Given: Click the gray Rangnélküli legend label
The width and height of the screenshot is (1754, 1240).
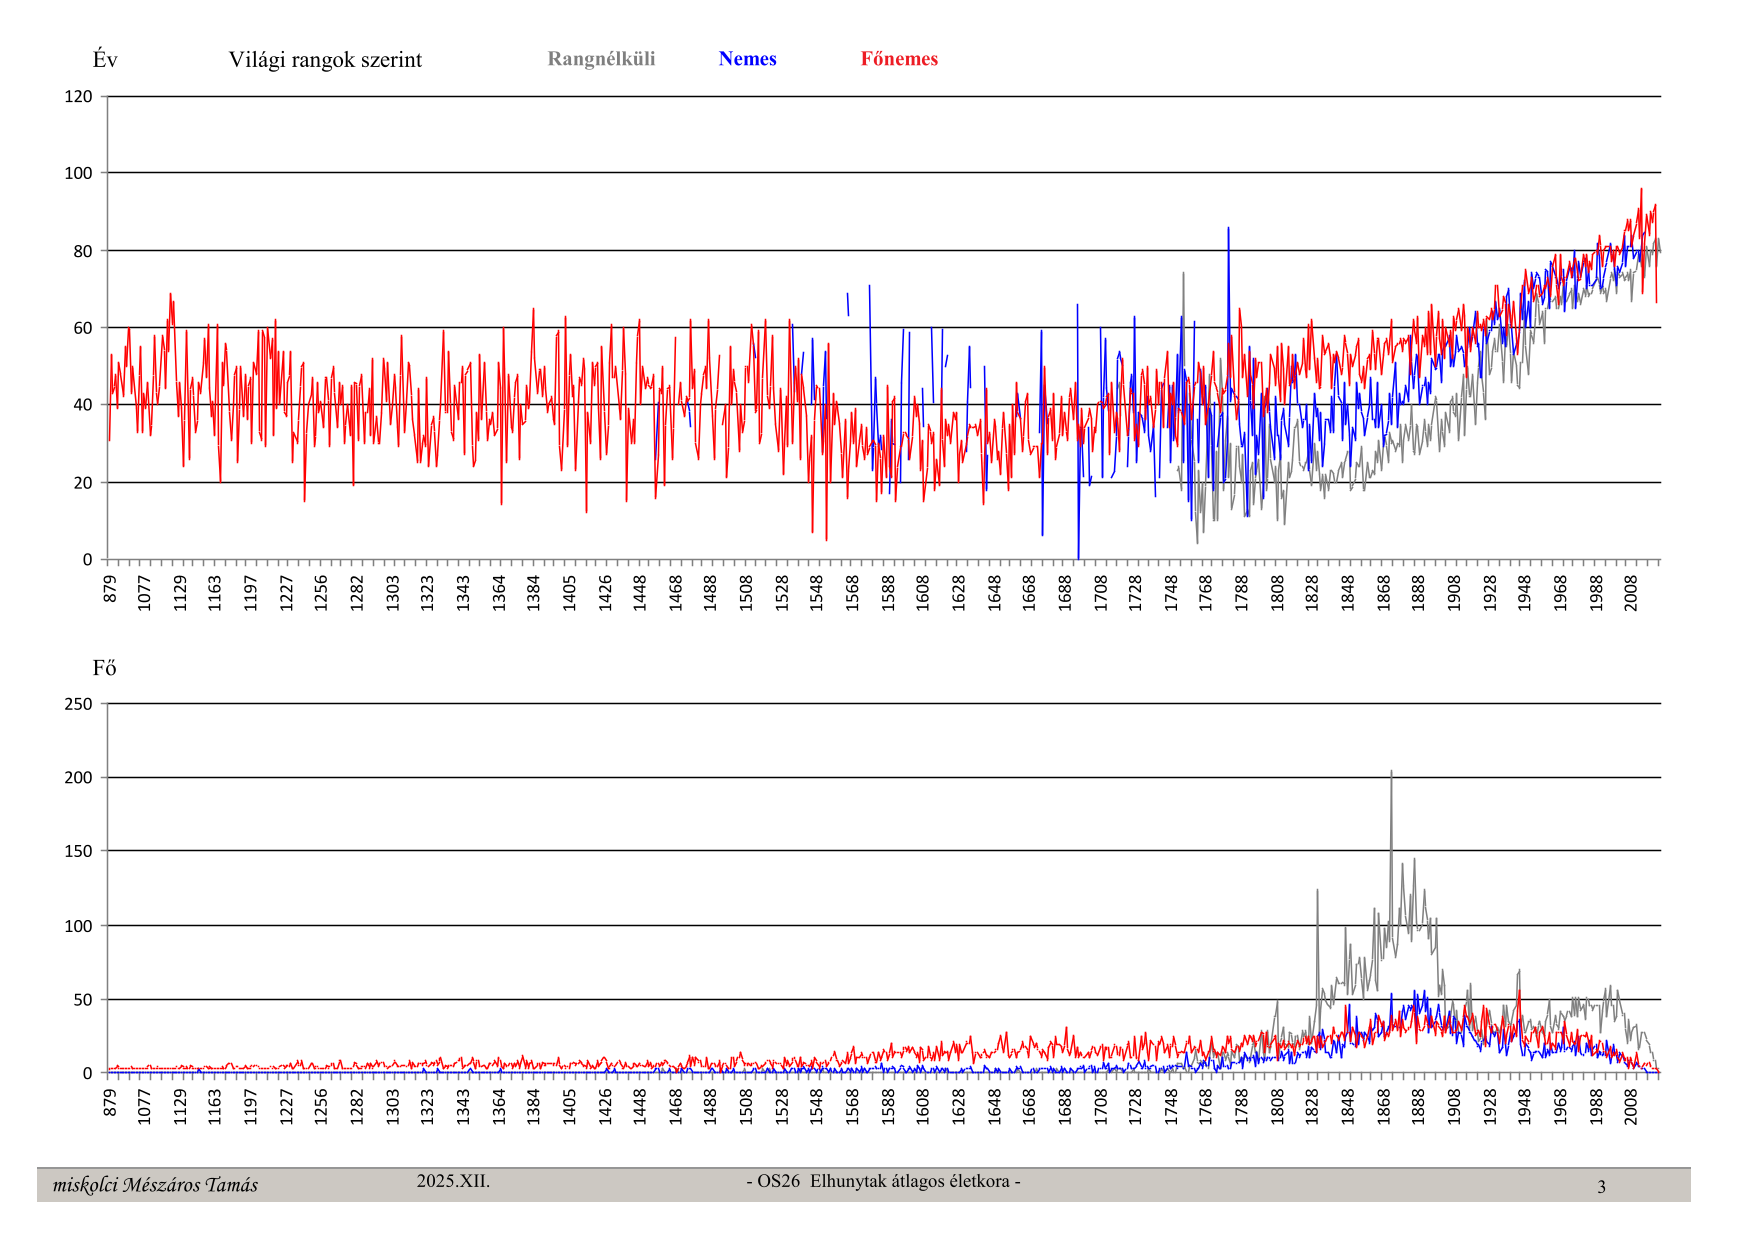Looking at the screenshot, I should pyautogui.click(x=601, y=59).
